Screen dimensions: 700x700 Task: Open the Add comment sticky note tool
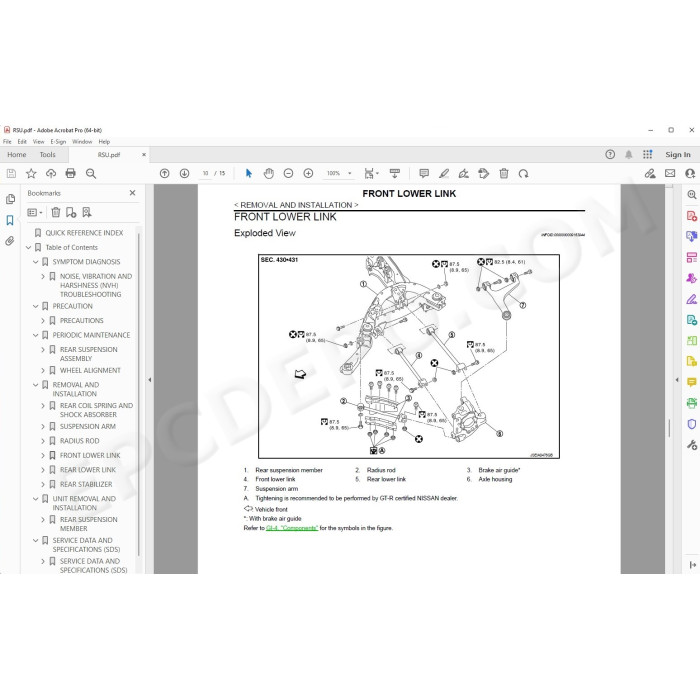pos(424,173)
